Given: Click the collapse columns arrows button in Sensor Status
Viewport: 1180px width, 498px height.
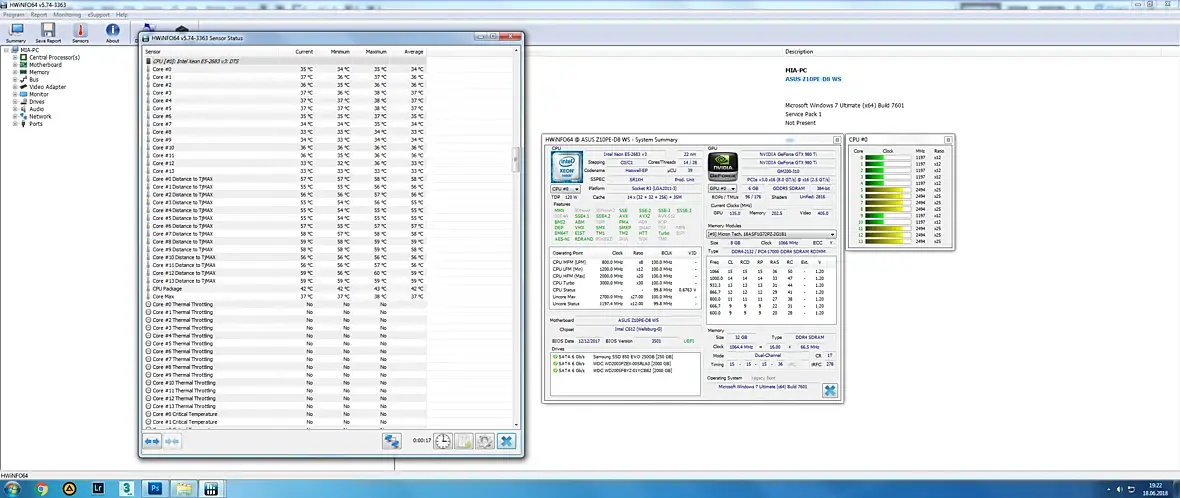Looking at the screenshot, I should (x=172, y=441).
